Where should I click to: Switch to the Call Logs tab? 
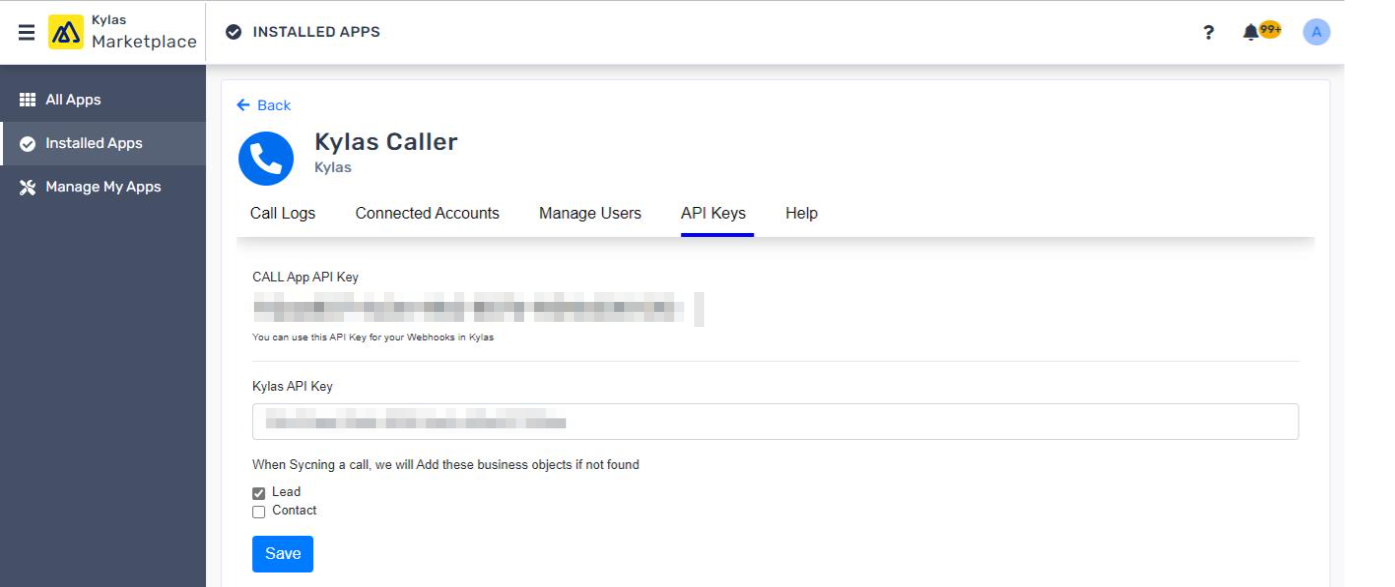pos(283,213)
